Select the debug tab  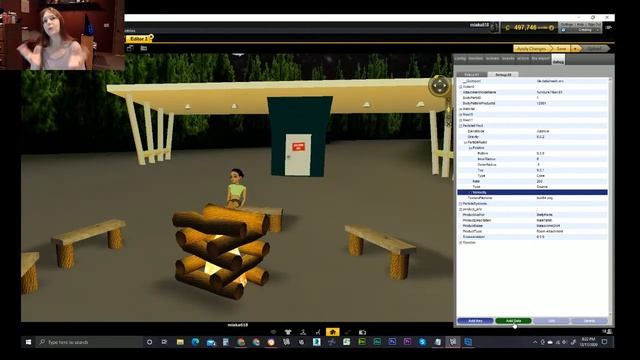558,60
